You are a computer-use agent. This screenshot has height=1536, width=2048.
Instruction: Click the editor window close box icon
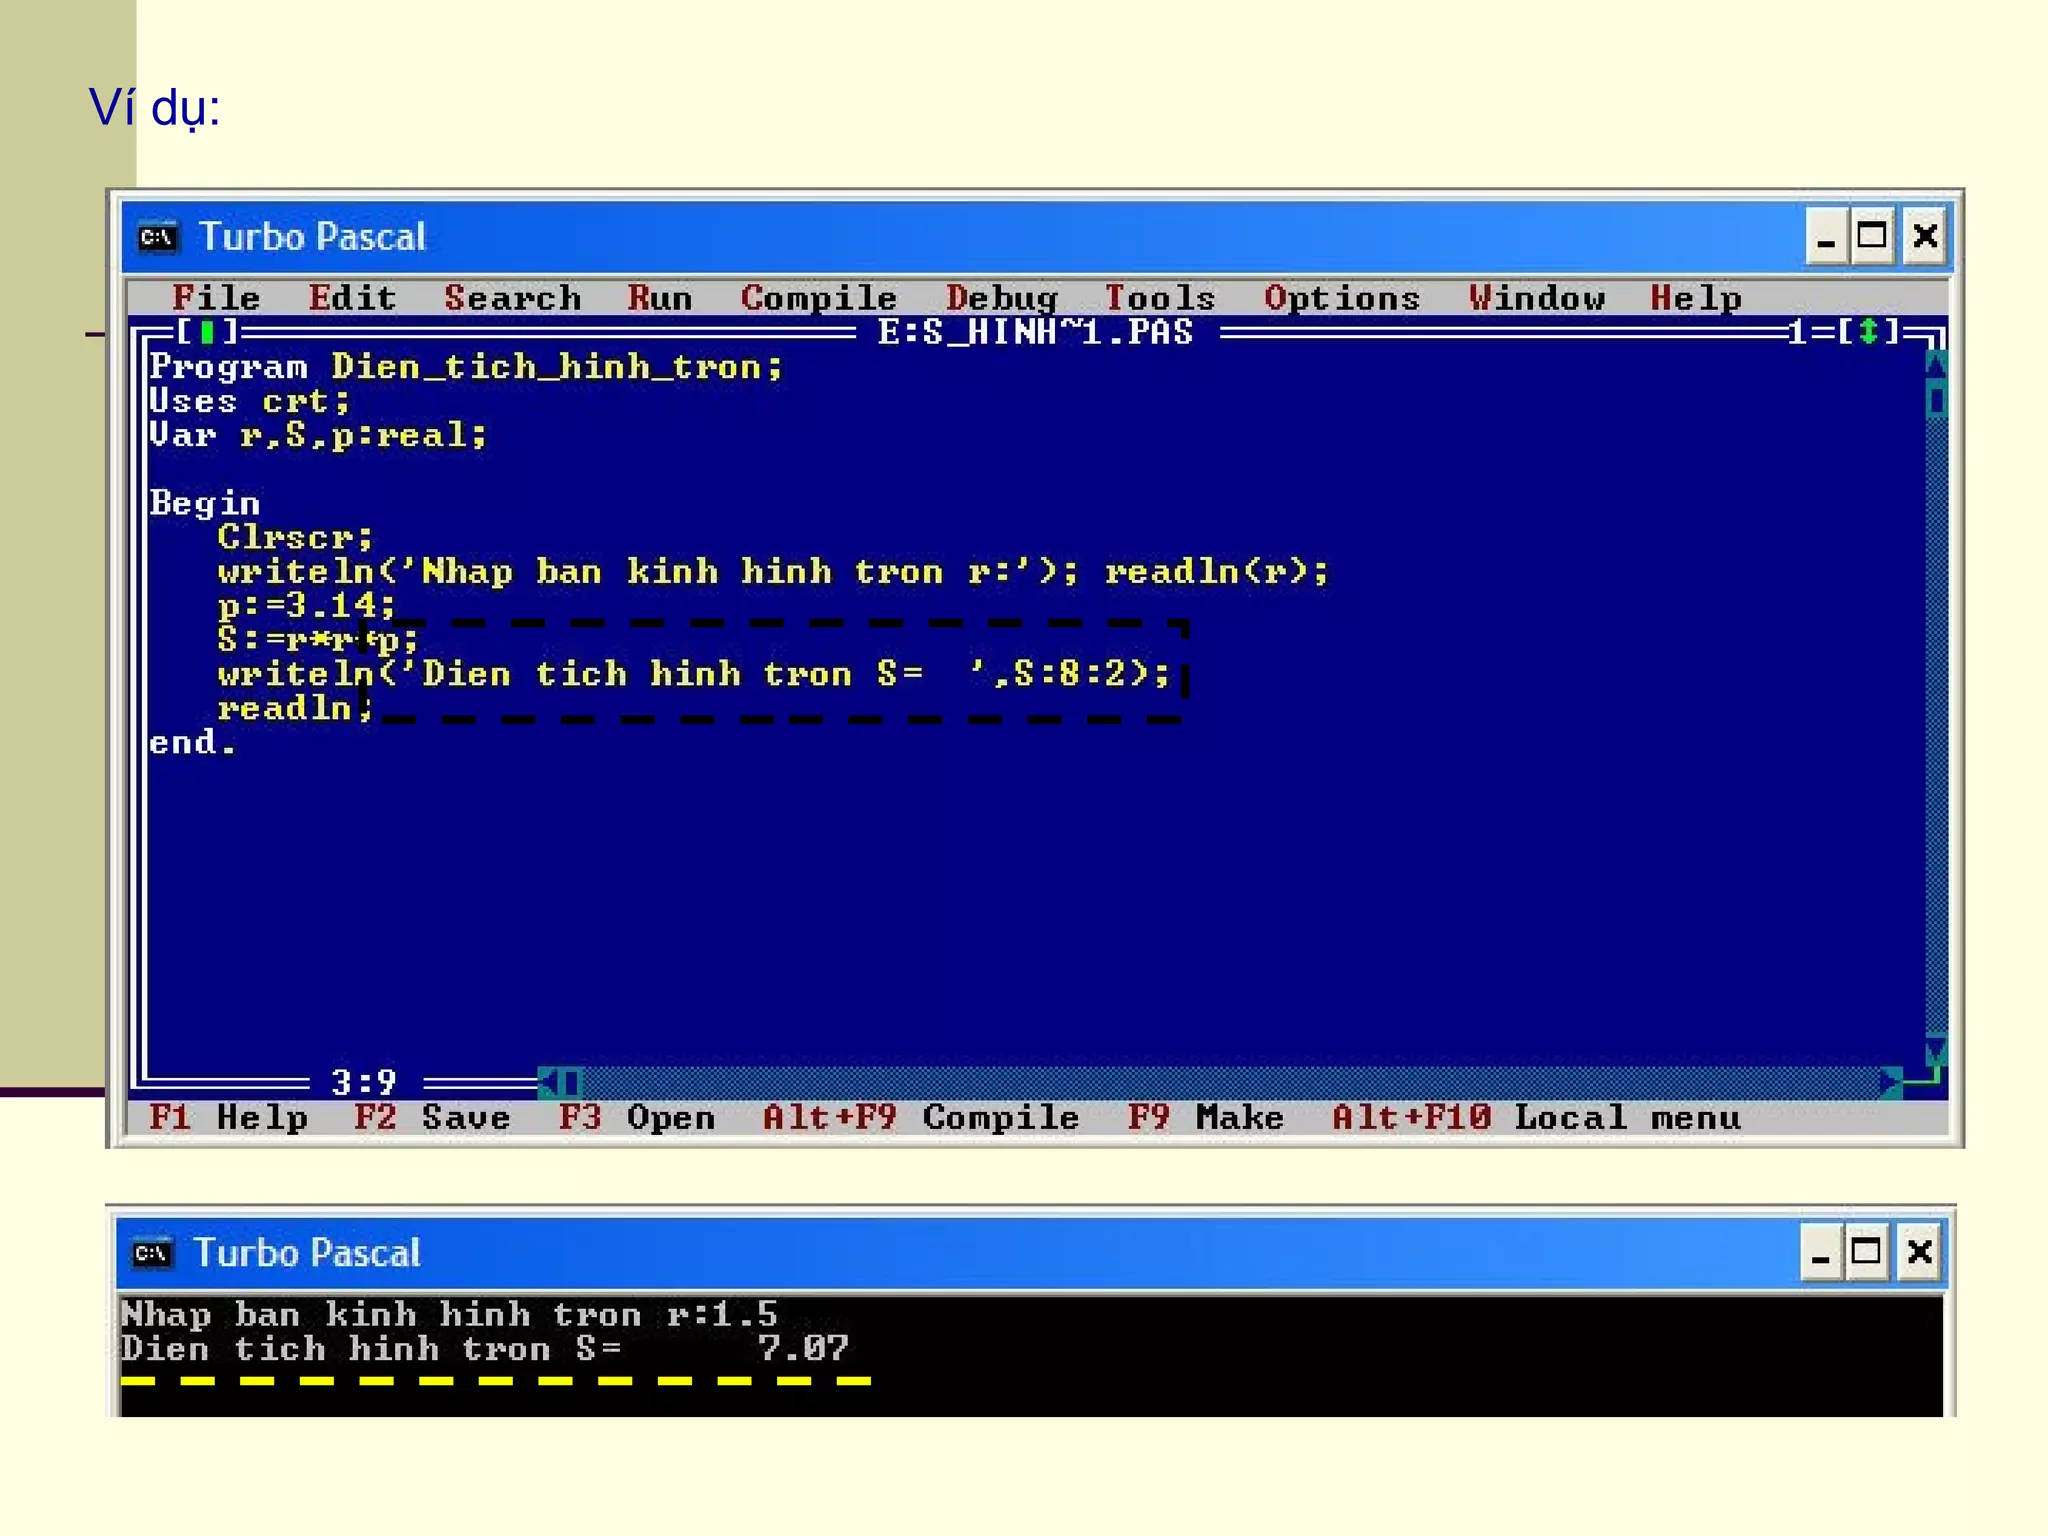207,331
